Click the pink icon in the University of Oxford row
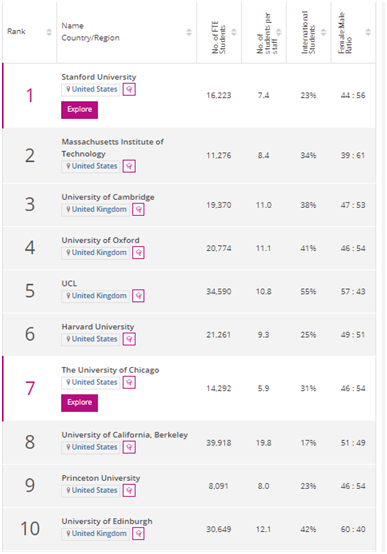The image size is (387, 554). pyautogui.click(x=139, y=253)
